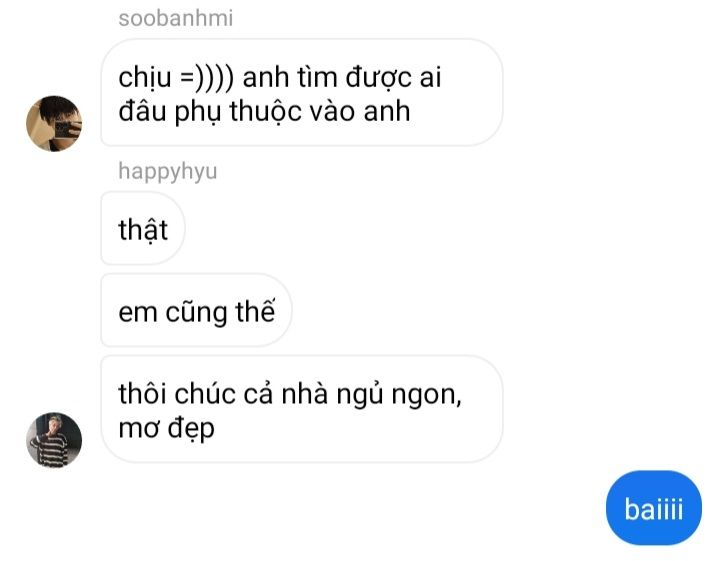Image resolution: width=720 pixels, height=561 pixels.
Task: Click the words 'ngủ ngon,' in the good-night message
Action: point(399,394)
